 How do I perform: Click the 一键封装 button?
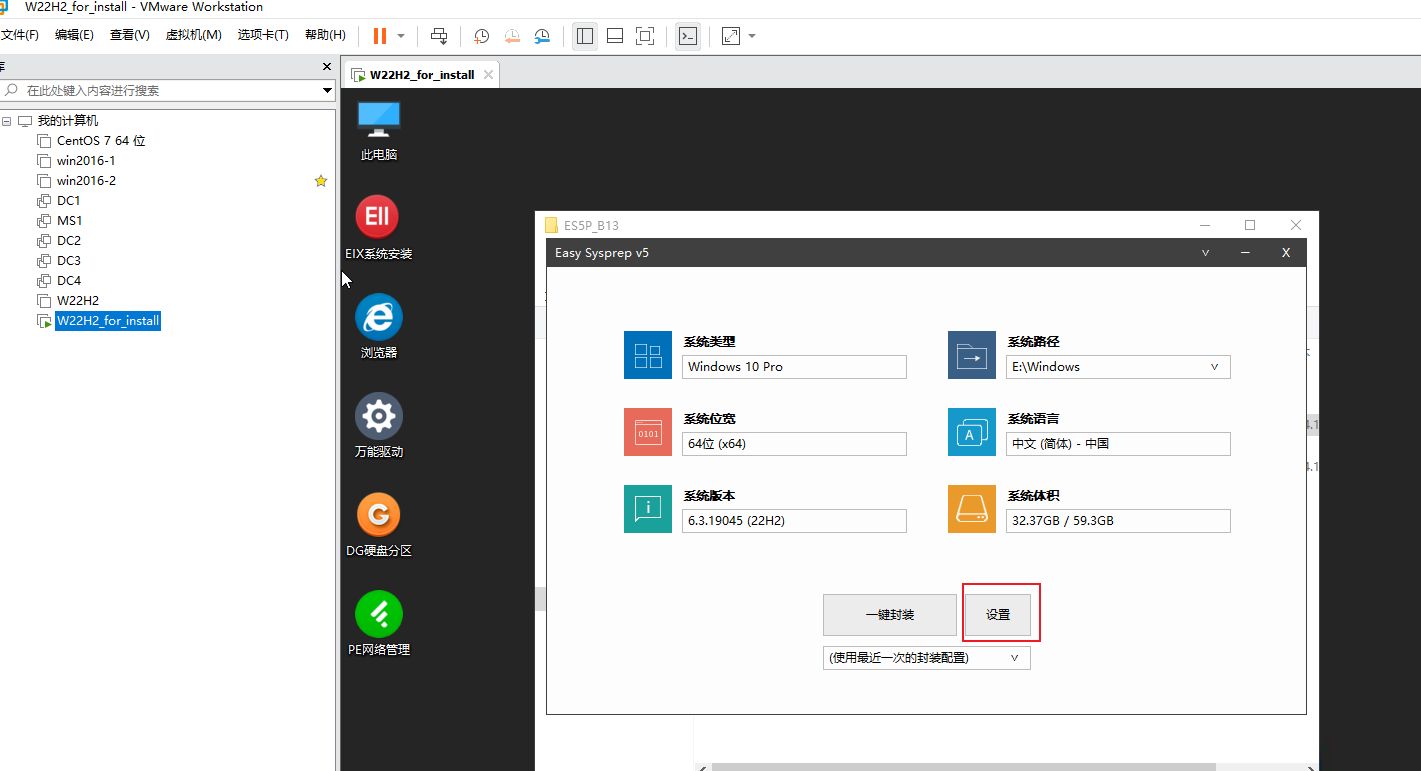pyautogui.click(x=889, y=615)
